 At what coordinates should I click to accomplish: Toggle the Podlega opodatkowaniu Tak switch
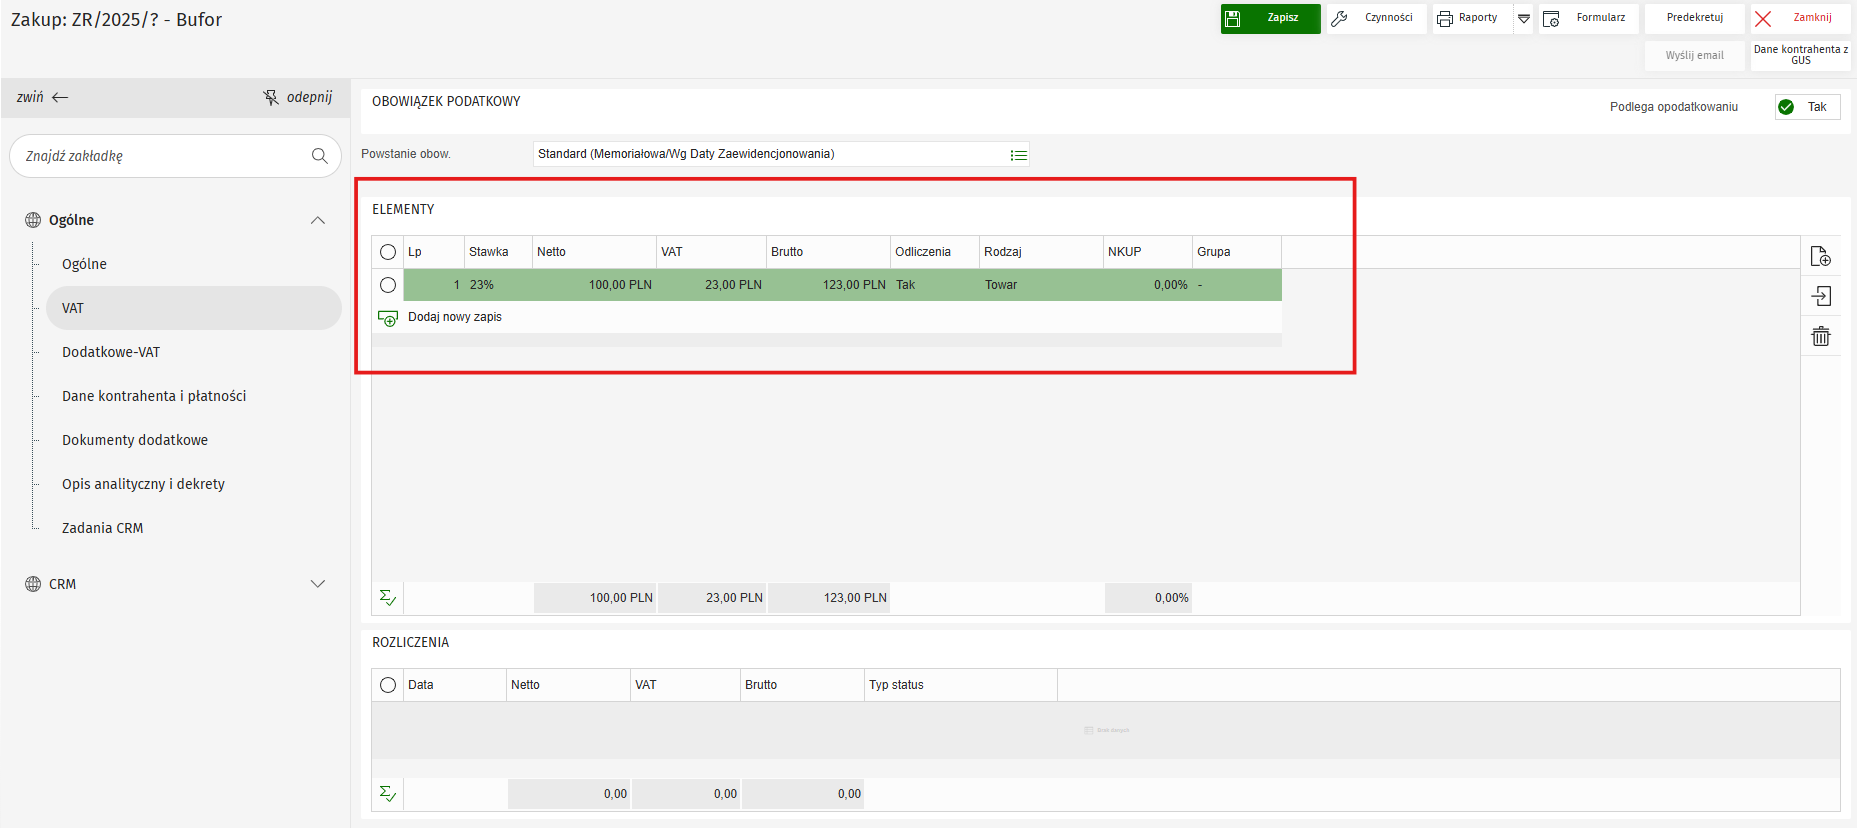(1806, 107)
